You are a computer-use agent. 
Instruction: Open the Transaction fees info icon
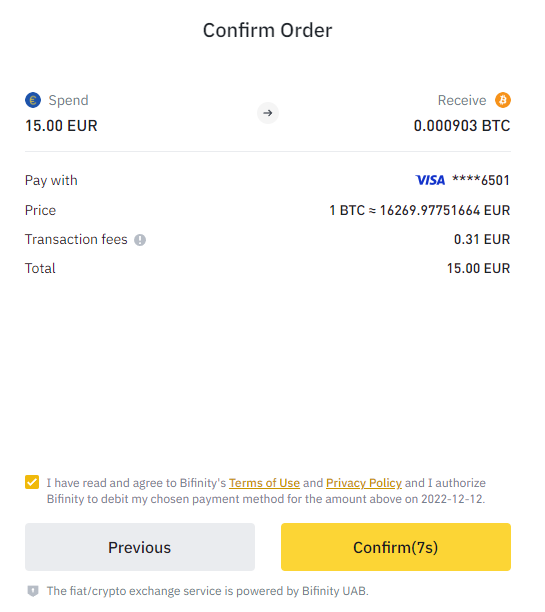140,240
